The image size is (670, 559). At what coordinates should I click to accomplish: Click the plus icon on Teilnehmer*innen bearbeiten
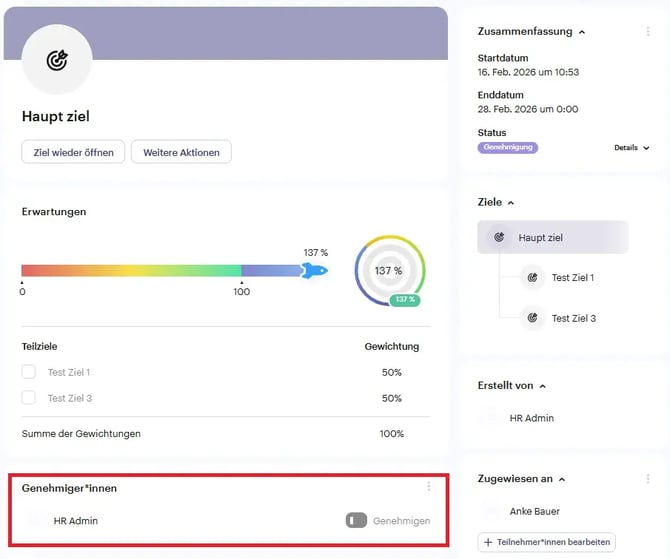488,542
